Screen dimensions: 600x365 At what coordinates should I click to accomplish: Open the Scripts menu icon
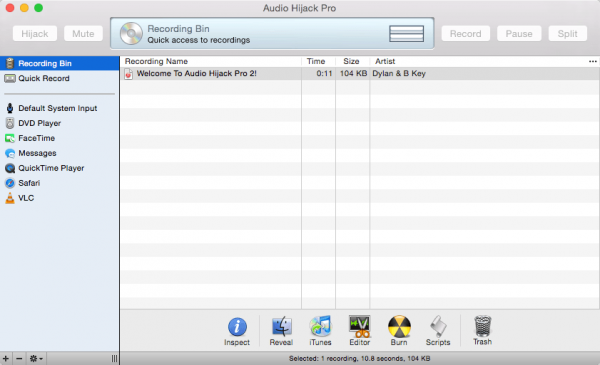tap(438, 331)
